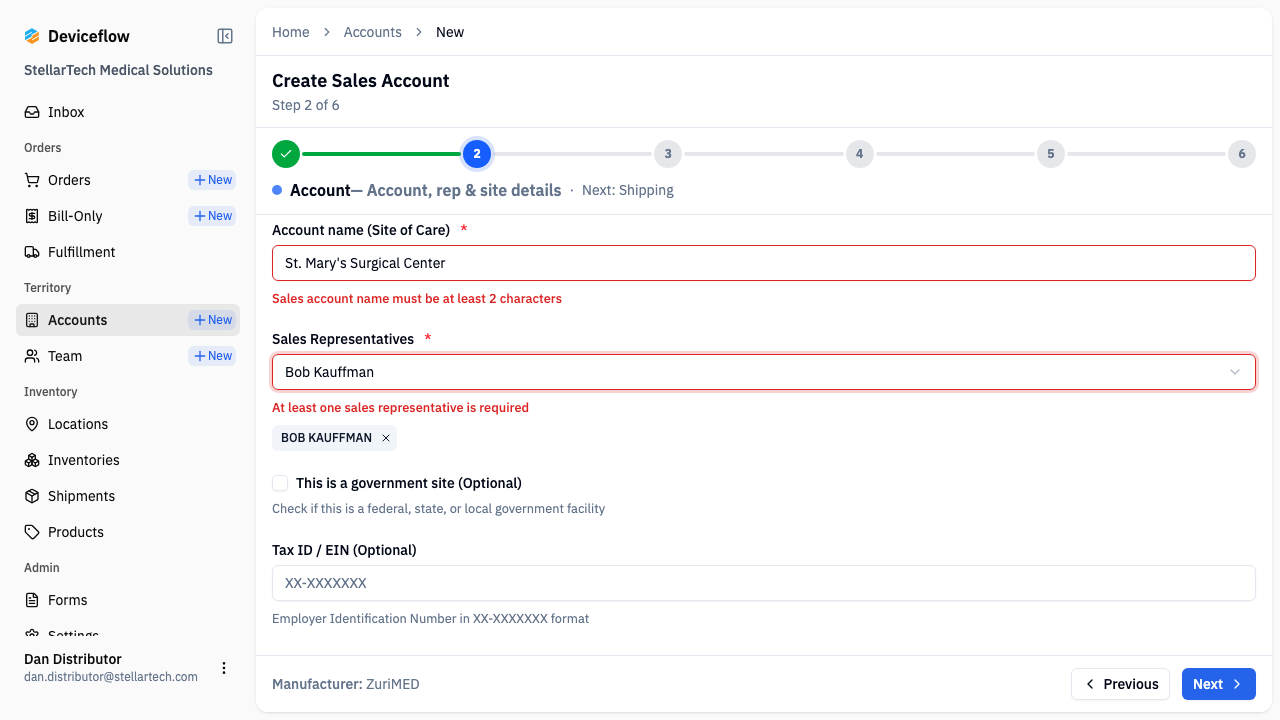Image resolution: width=1280 pixels, height=720 pixels.
Task: Click the Bill-Only receipt icon
Action: point(32,216)
